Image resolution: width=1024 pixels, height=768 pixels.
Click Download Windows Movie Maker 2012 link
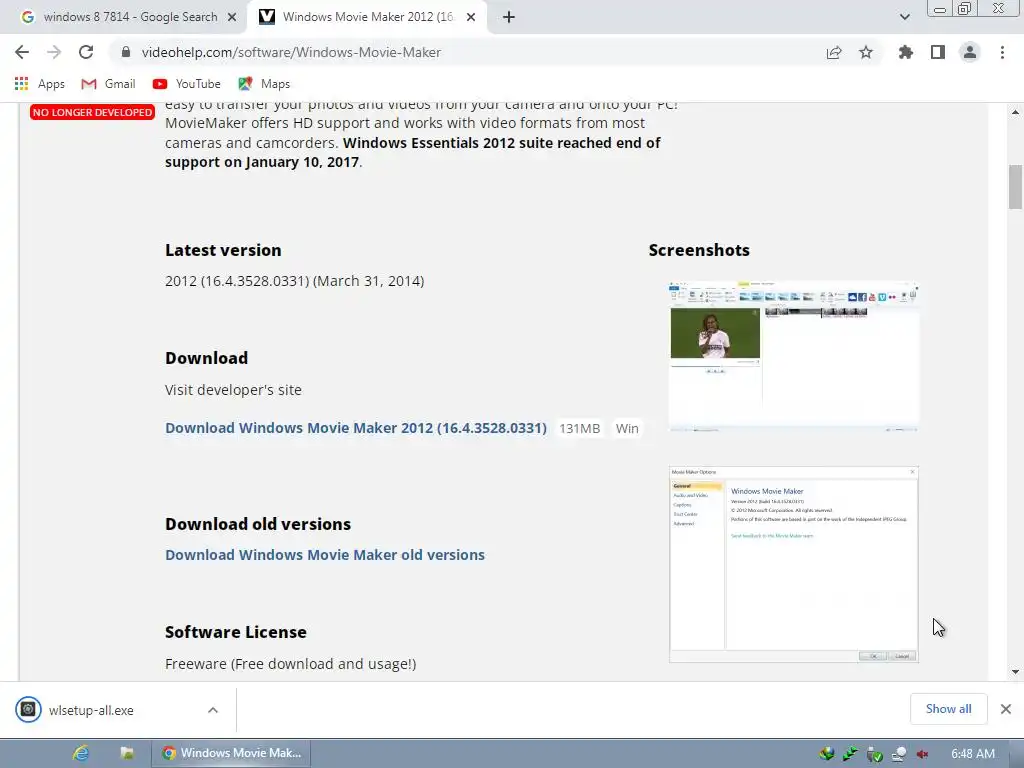[x=356, y=428]
